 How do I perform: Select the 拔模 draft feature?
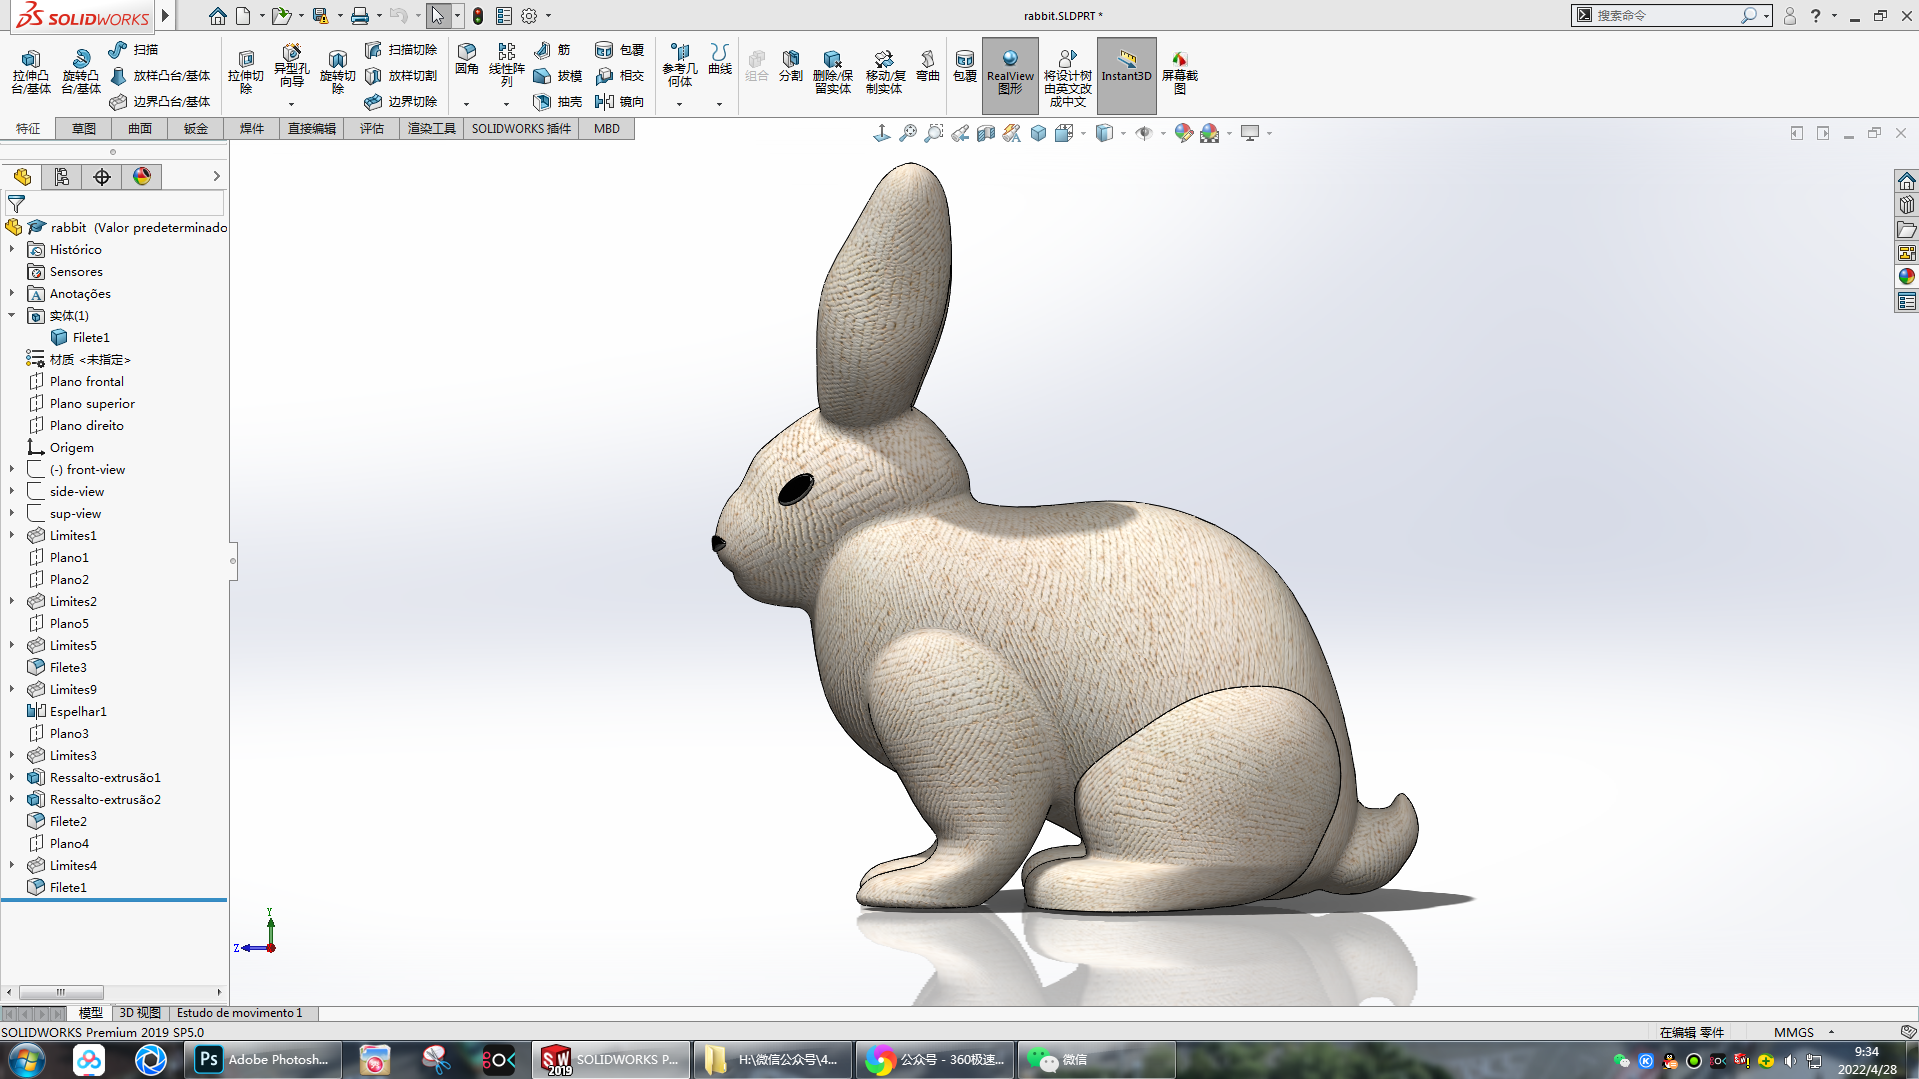(x=558, y=75)
